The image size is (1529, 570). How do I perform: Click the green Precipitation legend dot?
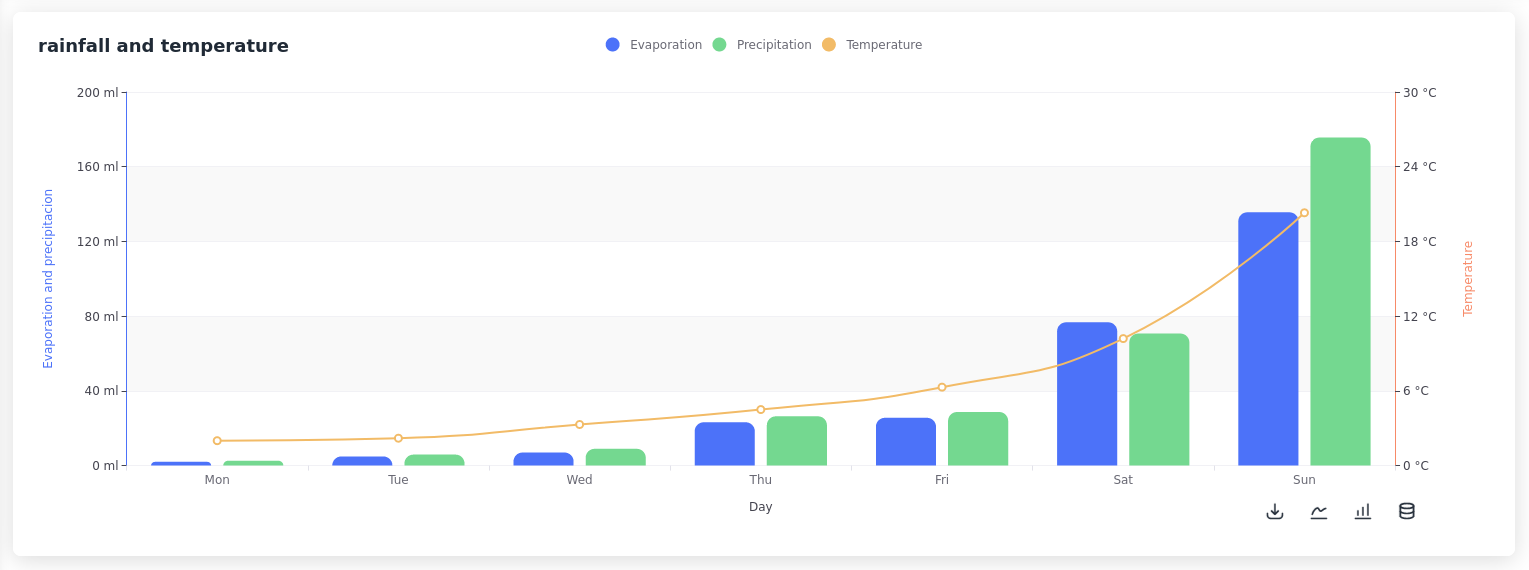720,45
